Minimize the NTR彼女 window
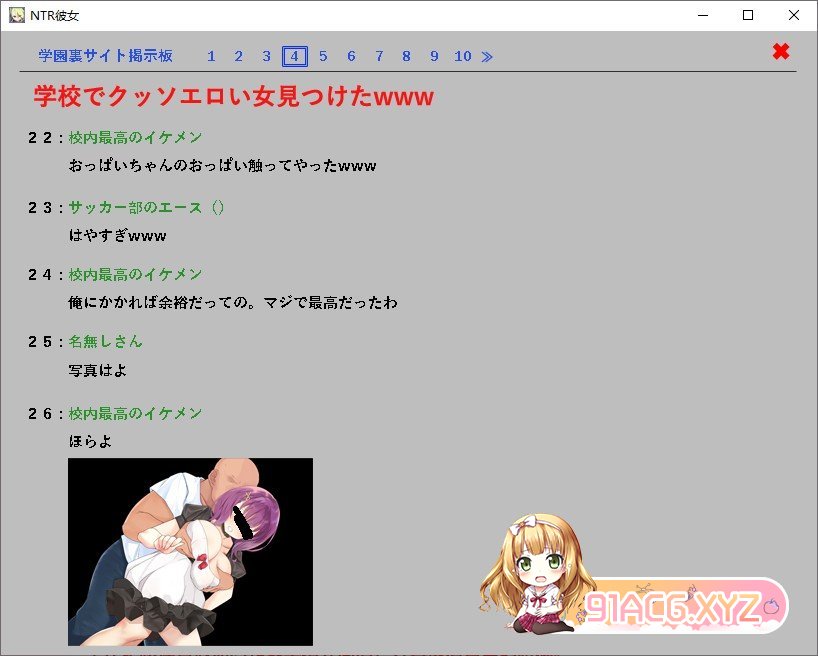Viewport: 818px width, 656px height. 703,15
